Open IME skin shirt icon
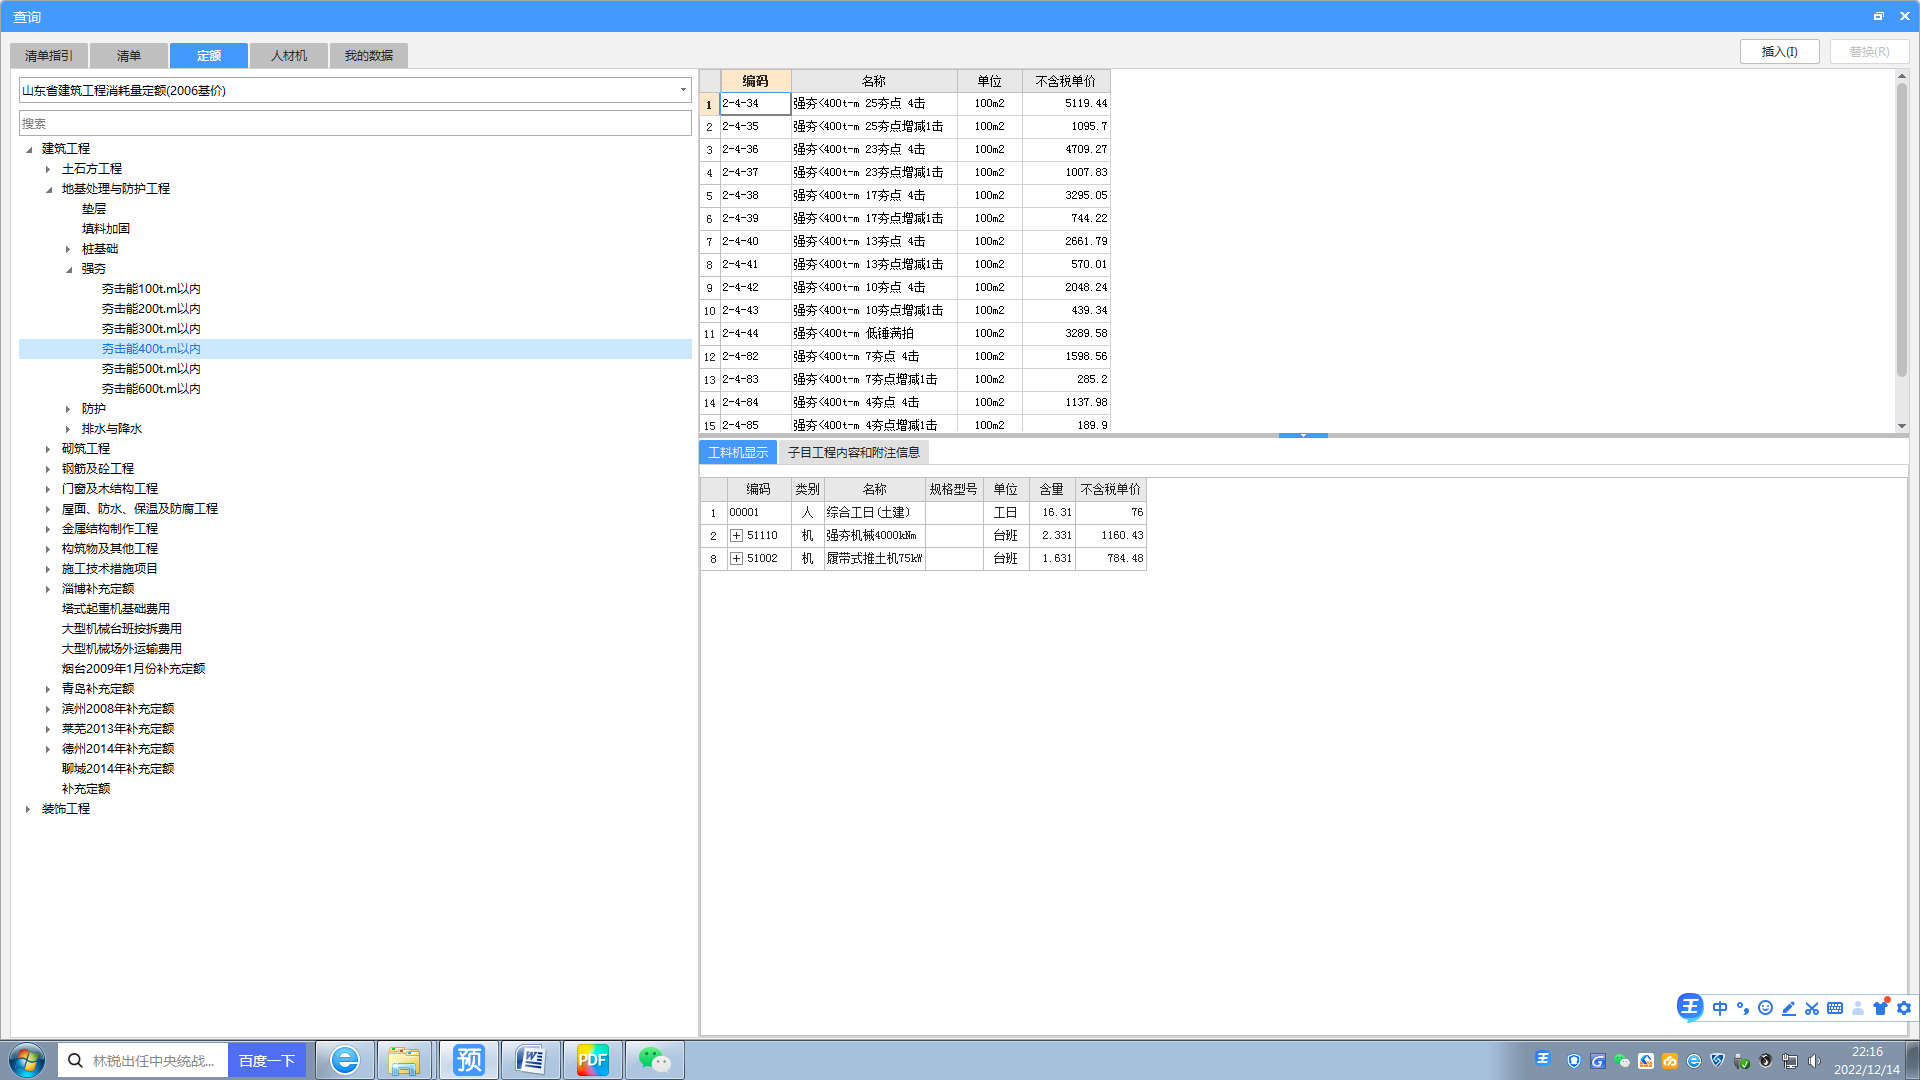 (1881, 1007)
